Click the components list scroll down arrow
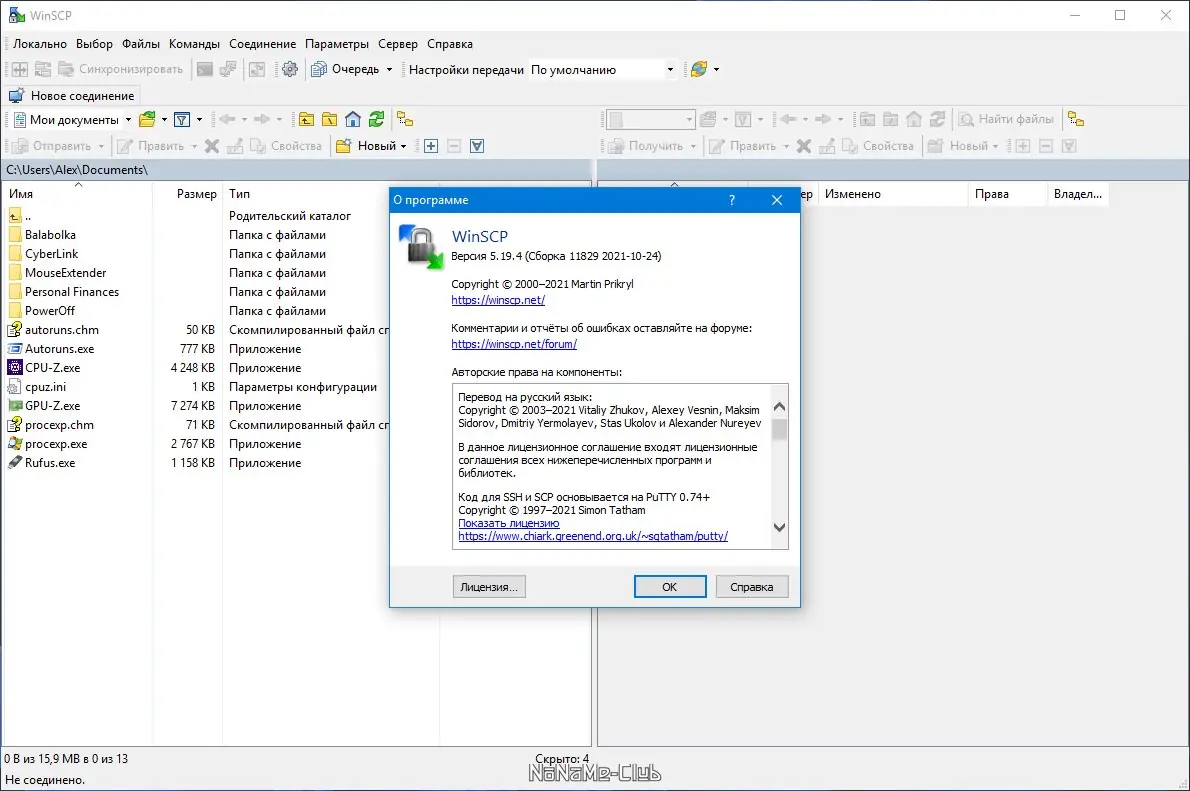1190x791 pixels. point(779,527)
